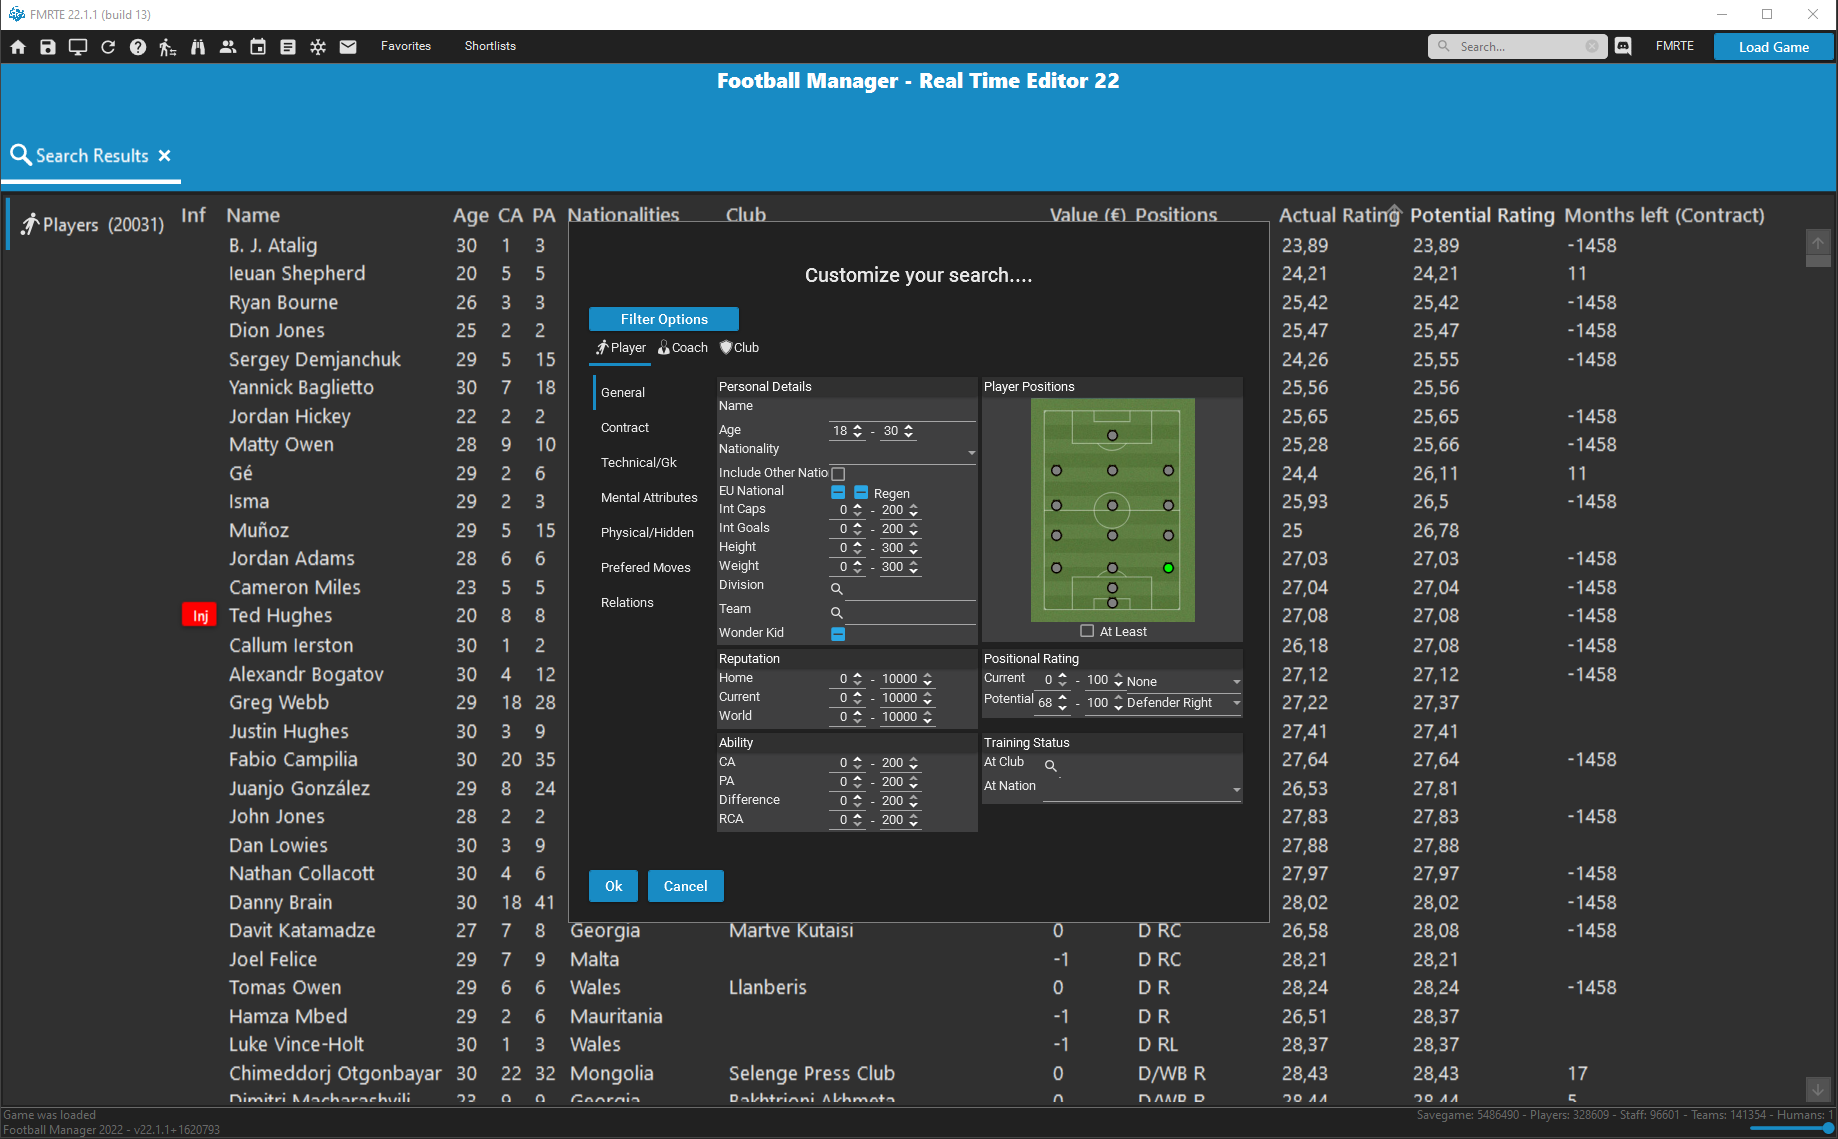Open the Technical/Gk filter section
Viewport: 1838px width, 1139px height.
[639, 463]
